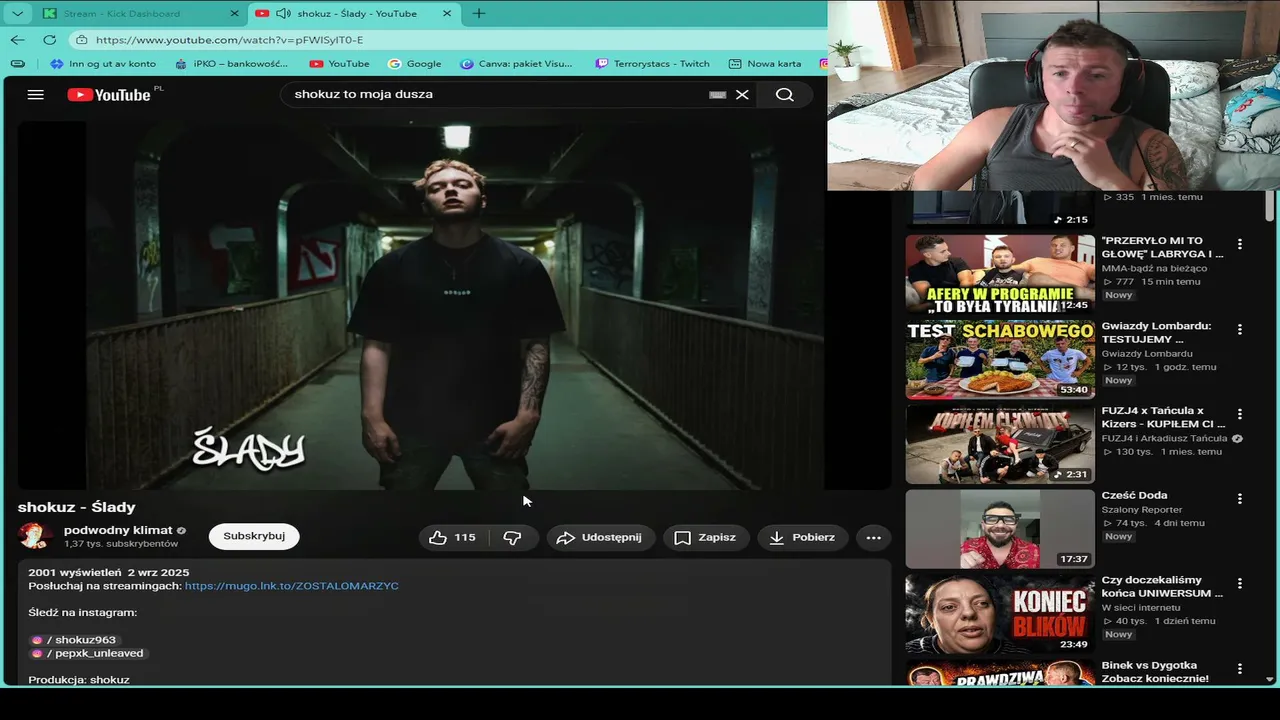The image size is (1280, 720).
Task: Download the video with Pobierz
Action: 803,537
